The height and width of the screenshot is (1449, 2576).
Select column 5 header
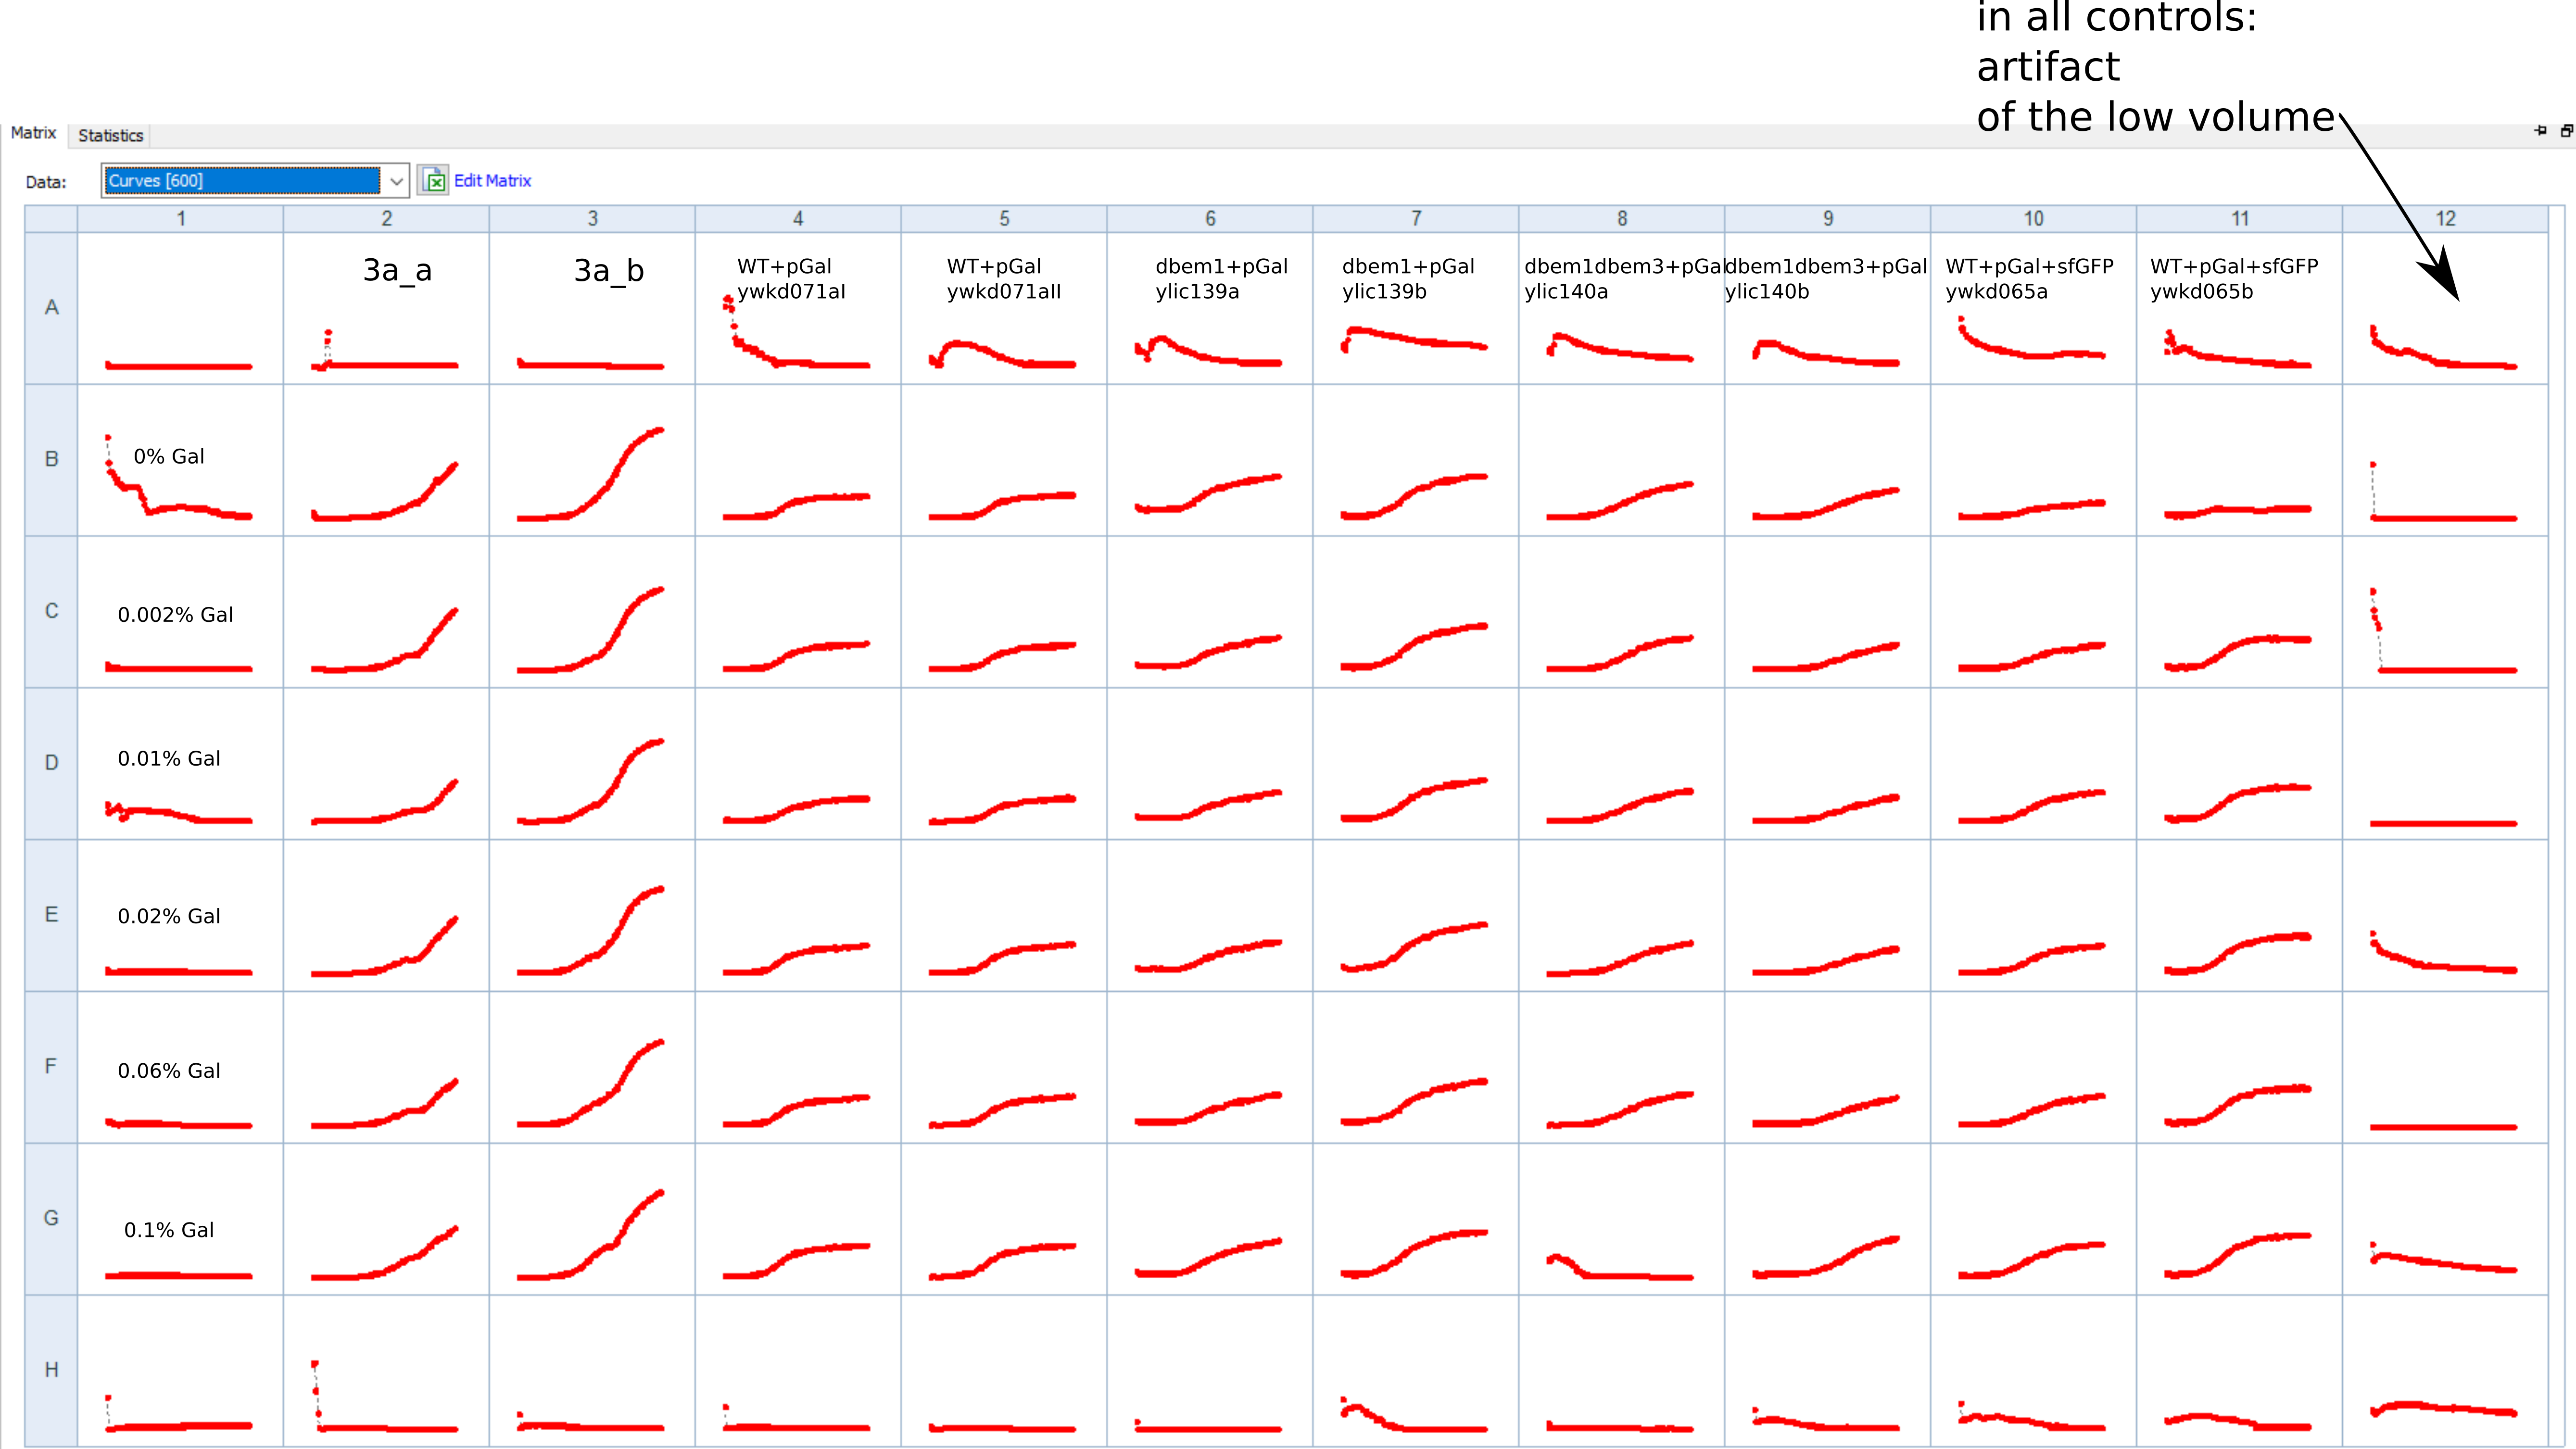click(x=1004, y=218)
